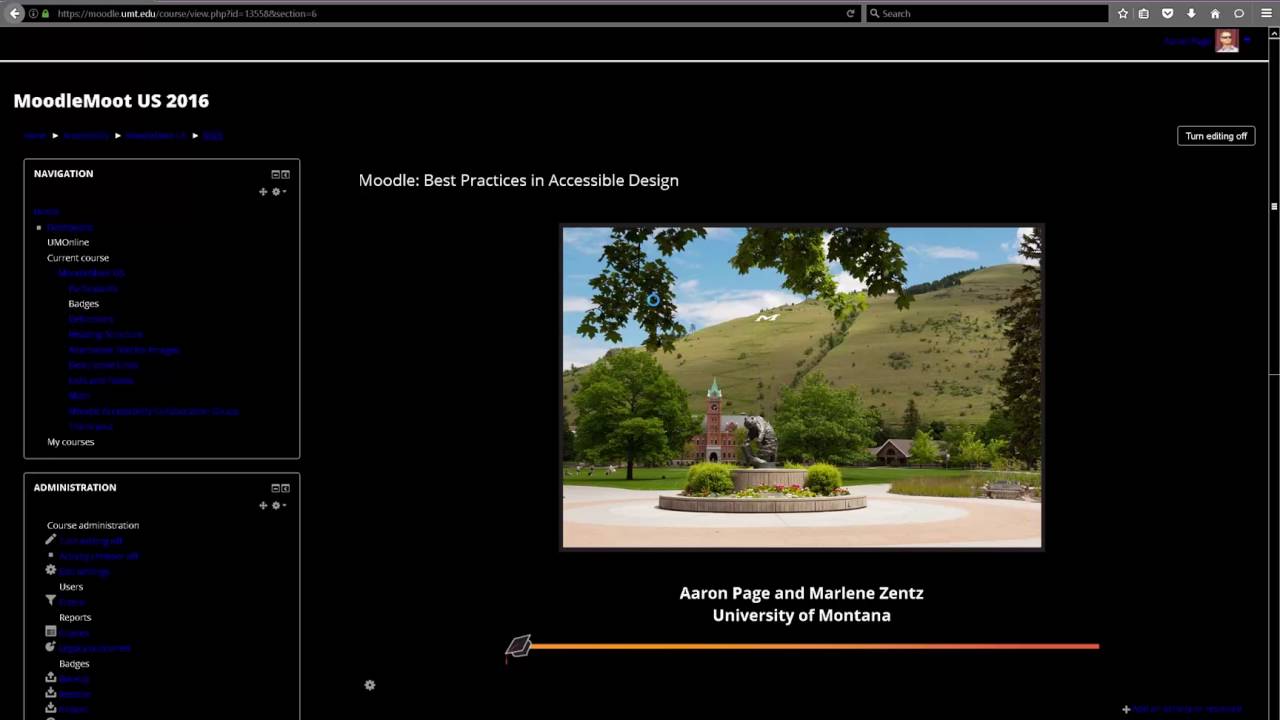The height and width of the screenshot is (720, 1280).
Task: Show site information from the info icon
Action: coord(33,13)
